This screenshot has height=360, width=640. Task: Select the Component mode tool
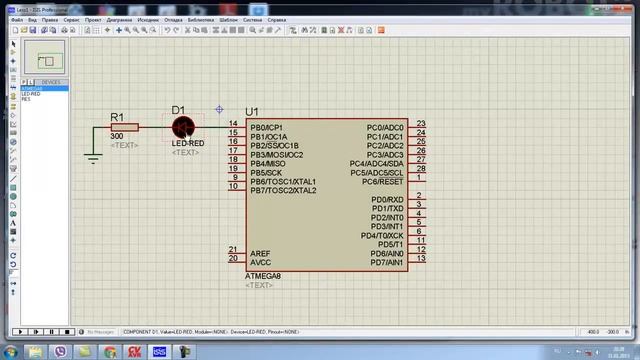(13, 52)
